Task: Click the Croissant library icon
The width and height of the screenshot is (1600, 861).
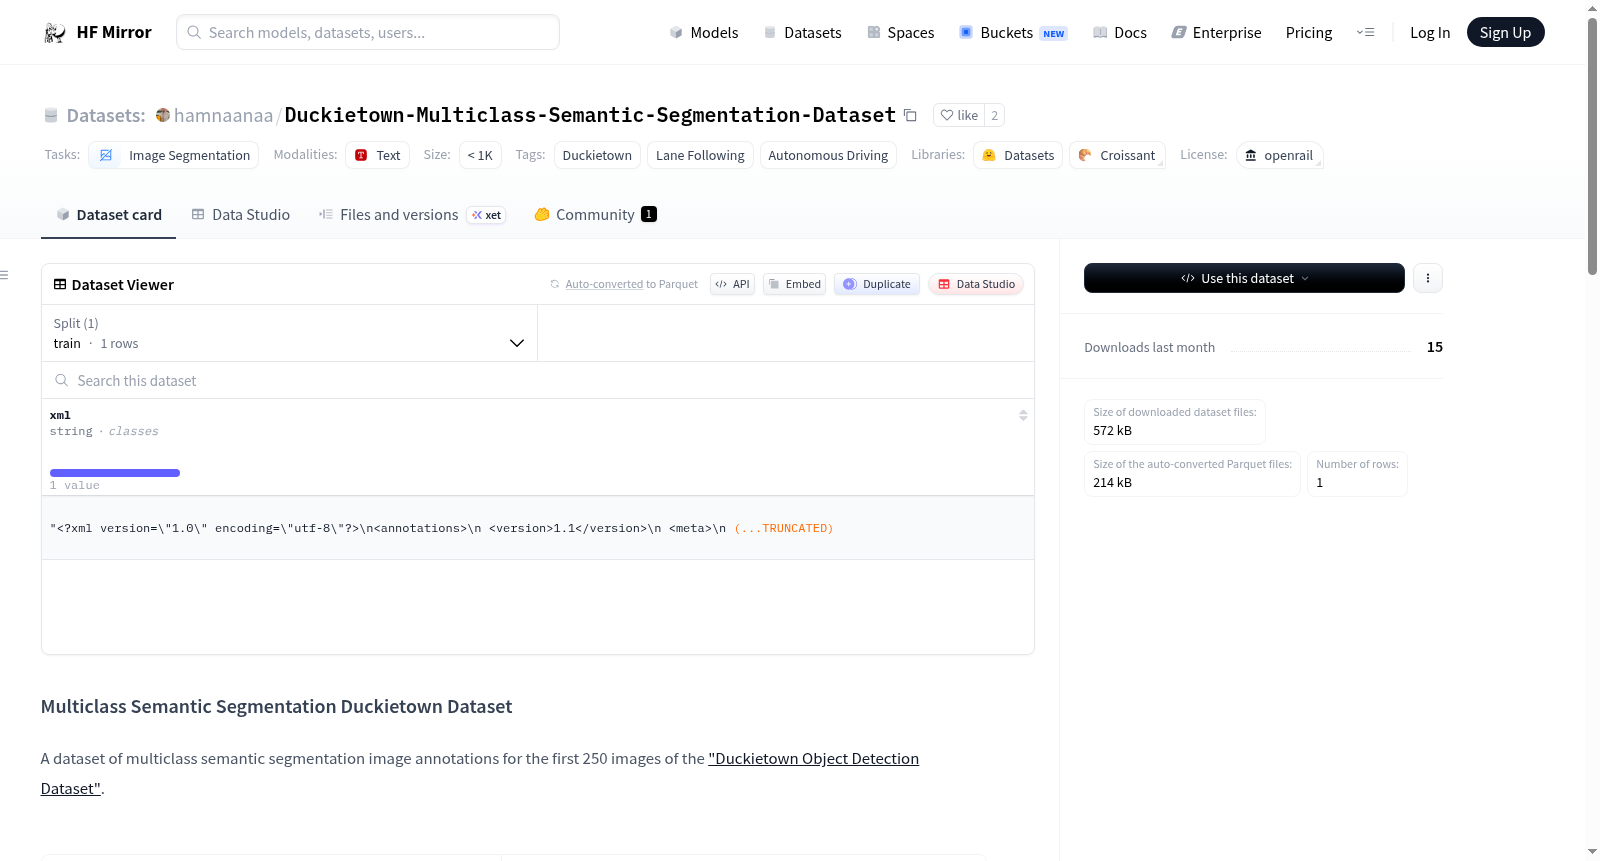Action: coord(1085,155)
